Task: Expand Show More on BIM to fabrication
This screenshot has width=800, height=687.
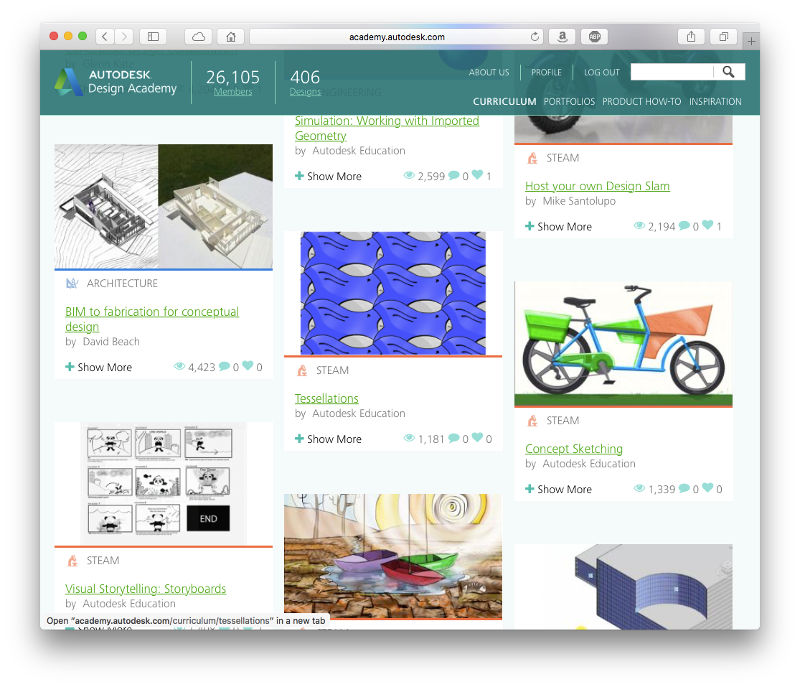Action: click(x=98, y=367)
